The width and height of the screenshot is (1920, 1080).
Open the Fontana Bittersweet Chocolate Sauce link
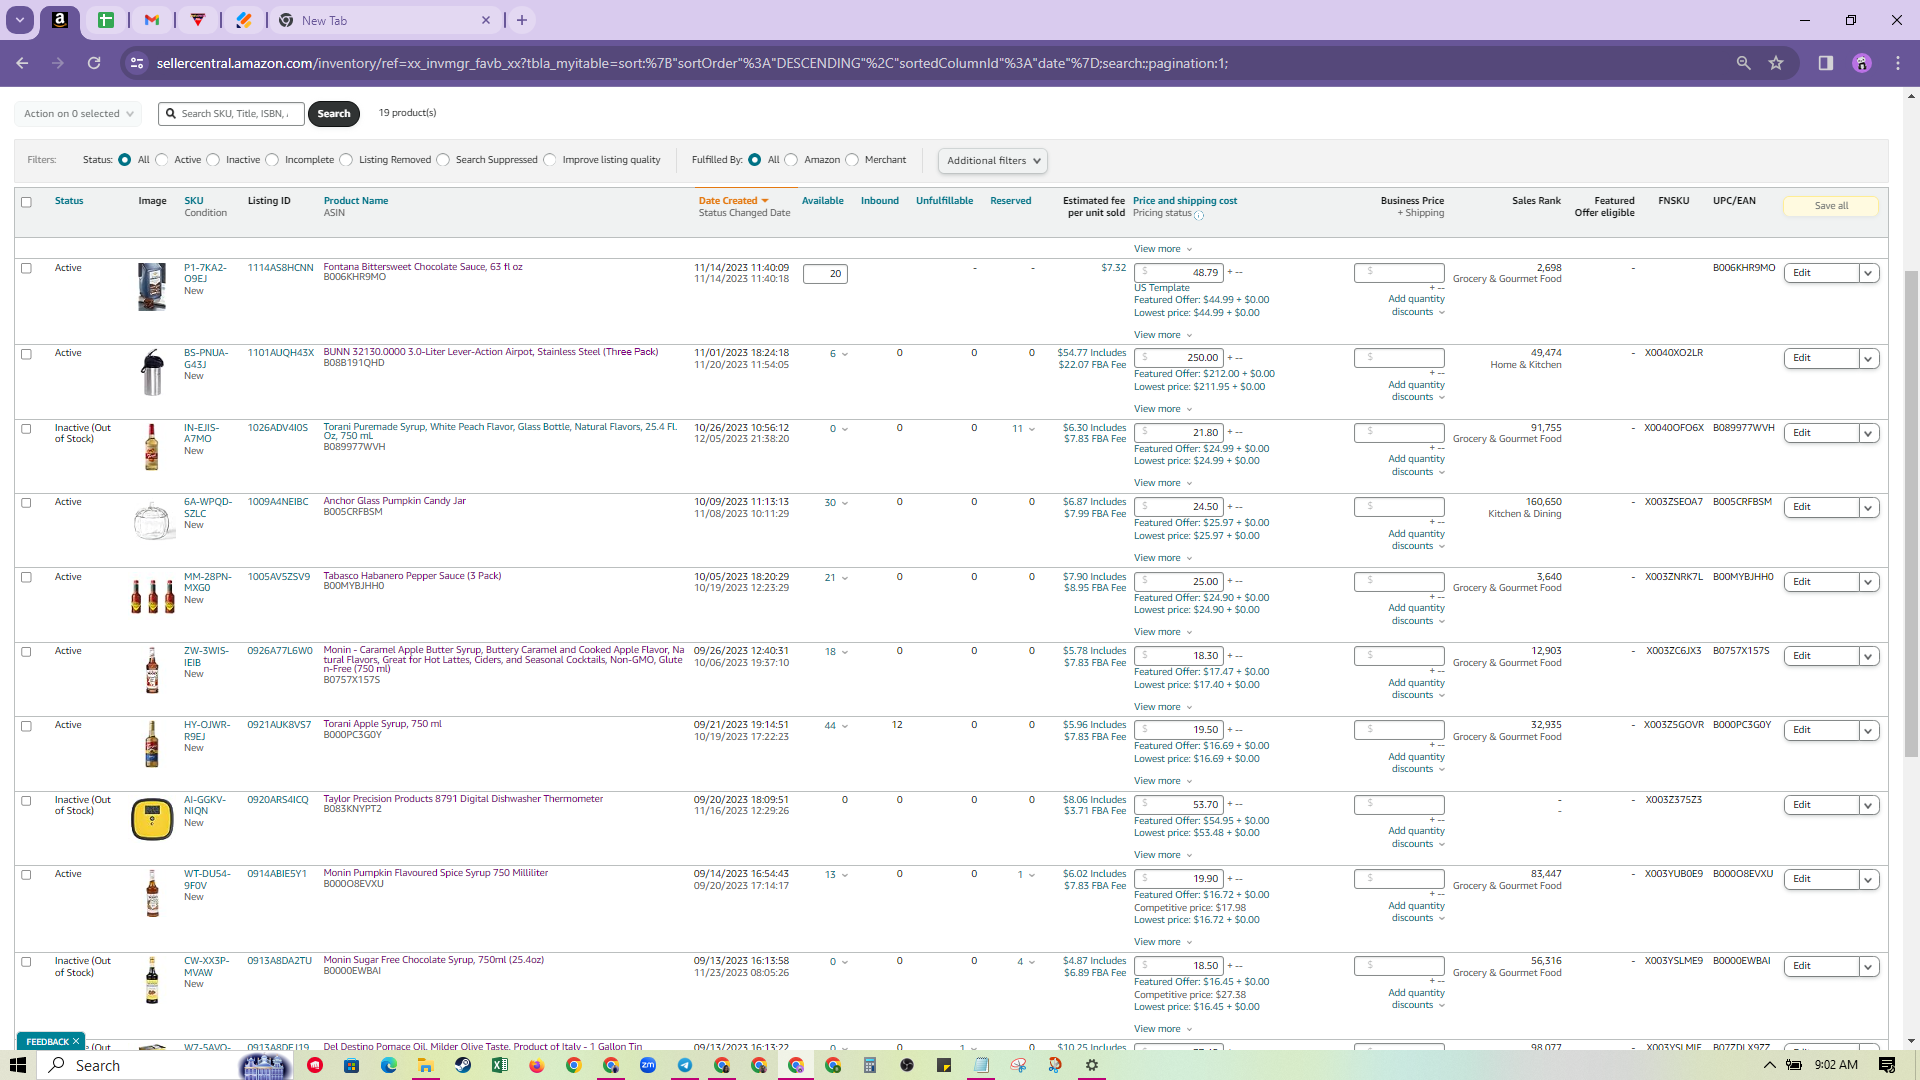[423, 267]
